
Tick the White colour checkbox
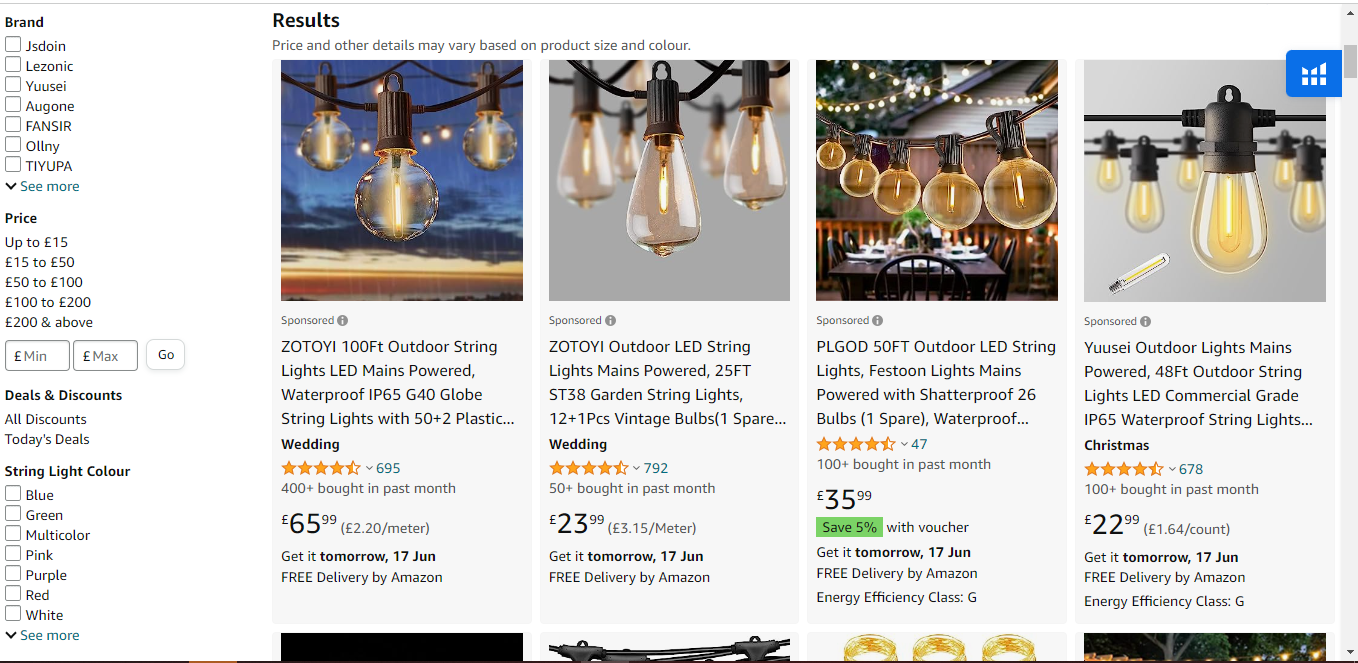(13, 614)
